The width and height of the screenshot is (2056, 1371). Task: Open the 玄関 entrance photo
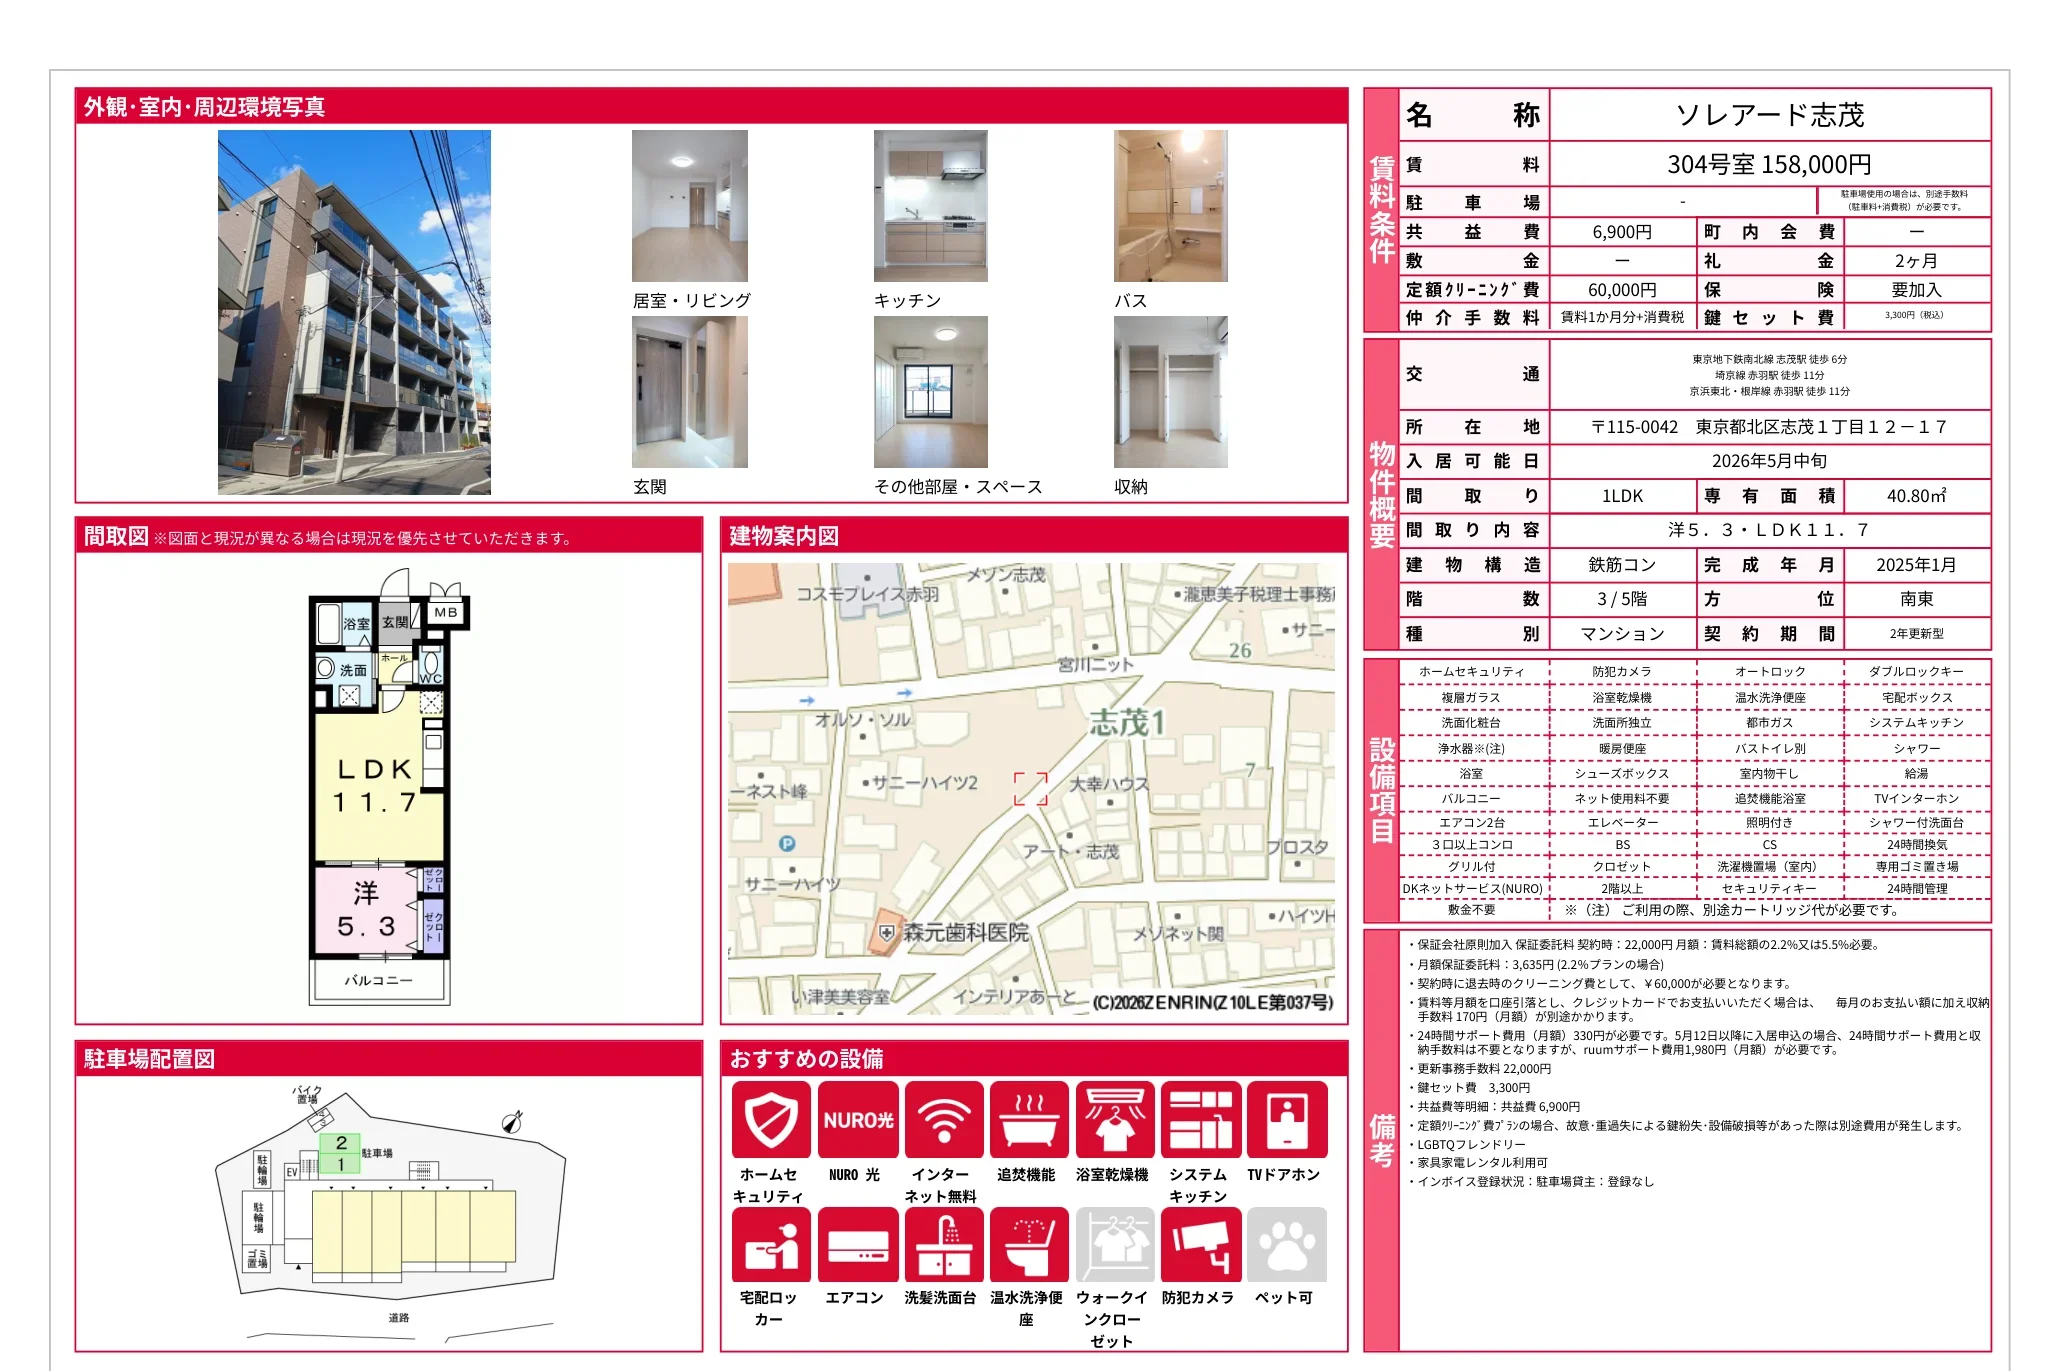click(689, 392)
